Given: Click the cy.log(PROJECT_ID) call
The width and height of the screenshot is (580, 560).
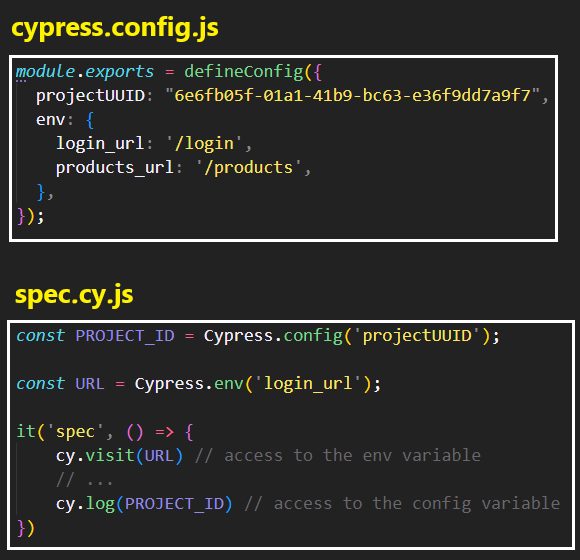Looking at the screenshot, I should coord(144,504).
